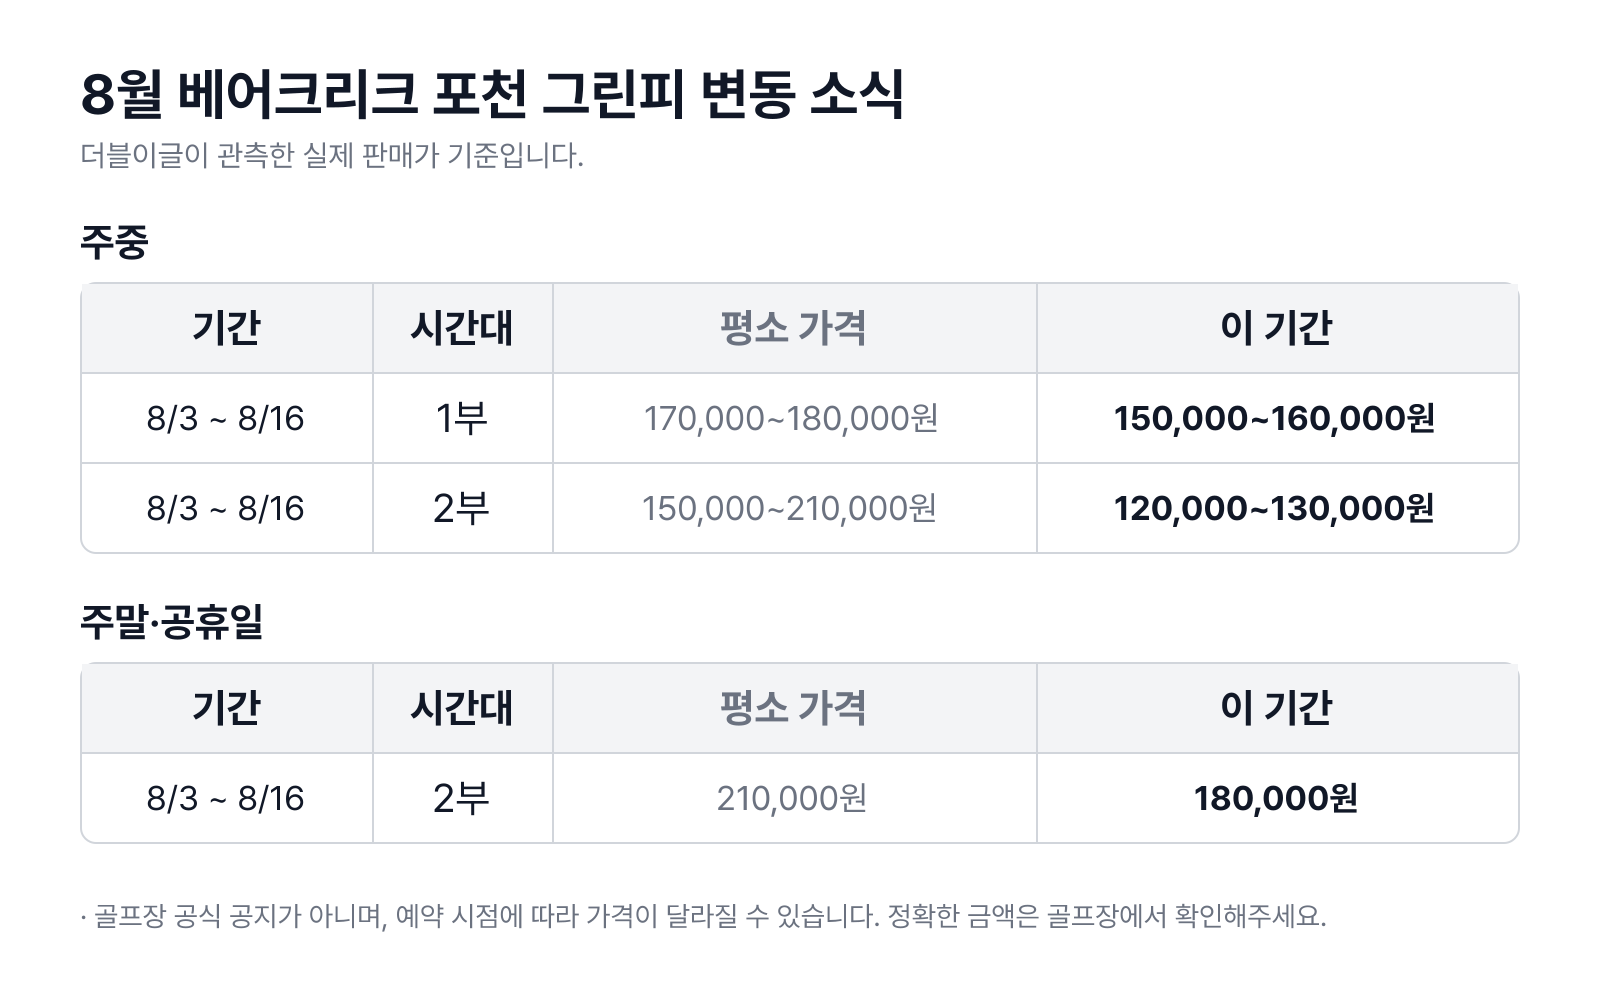This screenshot has height=994, width=1600.
Task: Click the 주말·공휴일 section heading
Action: pos(172,621)
